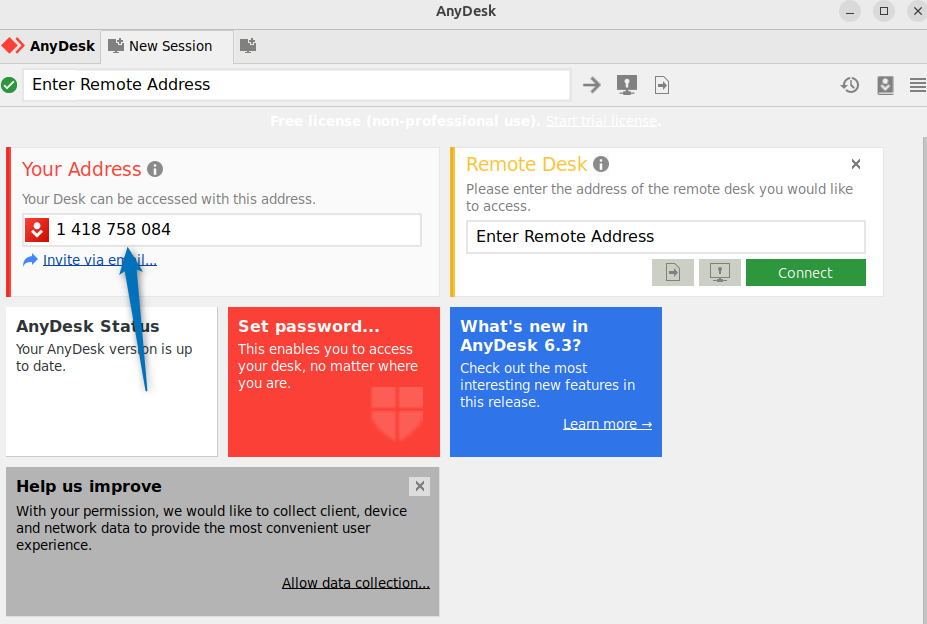Open the session history clock icon
The height and width of the screenshot is (624, 927).
pyautogui.click(x=849, y=85)
